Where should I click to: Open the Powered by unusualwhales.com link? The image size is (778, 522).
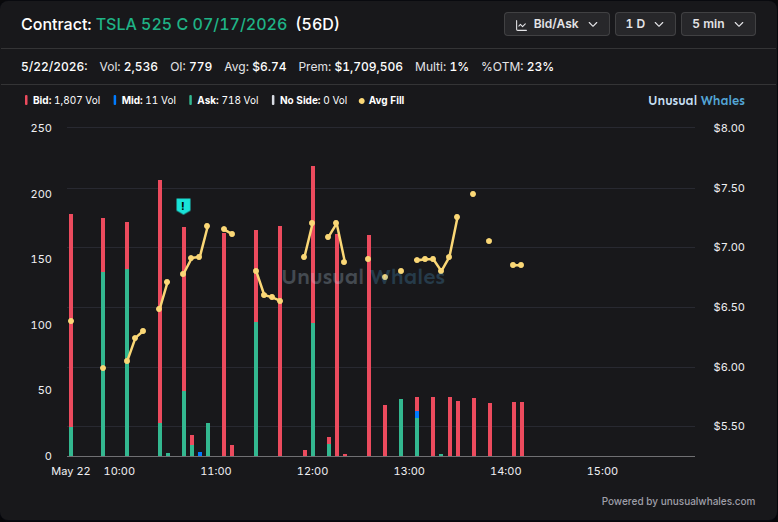click(x=678, y=501)
